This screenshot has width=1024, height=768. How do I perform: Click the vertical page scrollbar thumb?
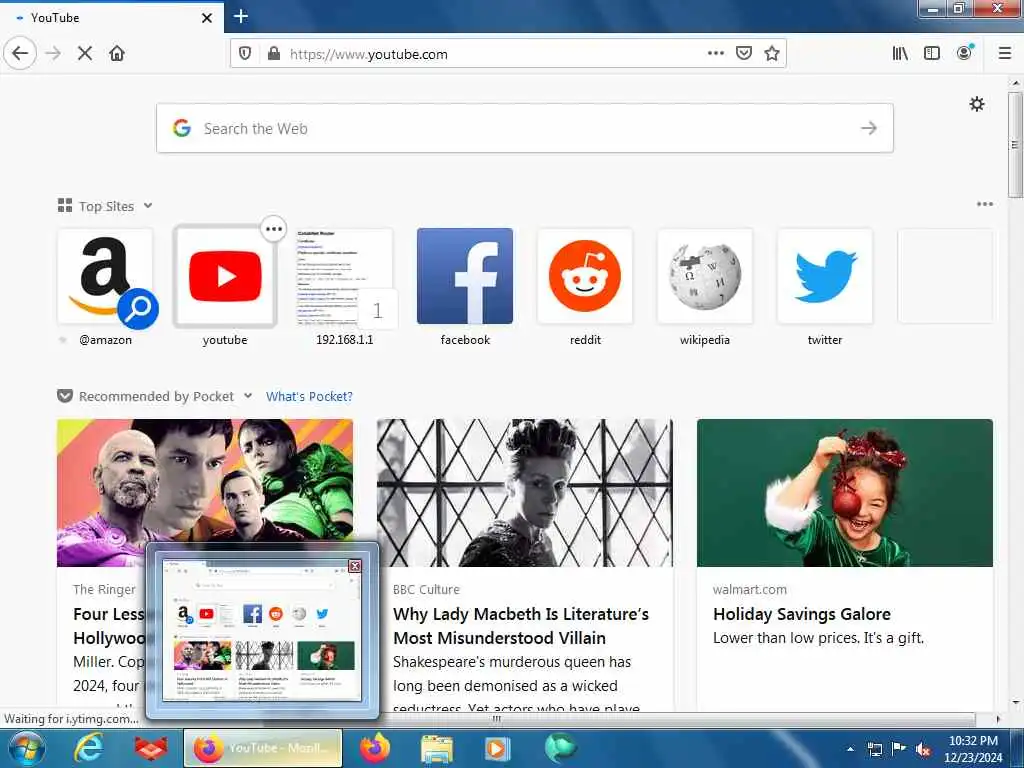click(x=1015, y=145)
